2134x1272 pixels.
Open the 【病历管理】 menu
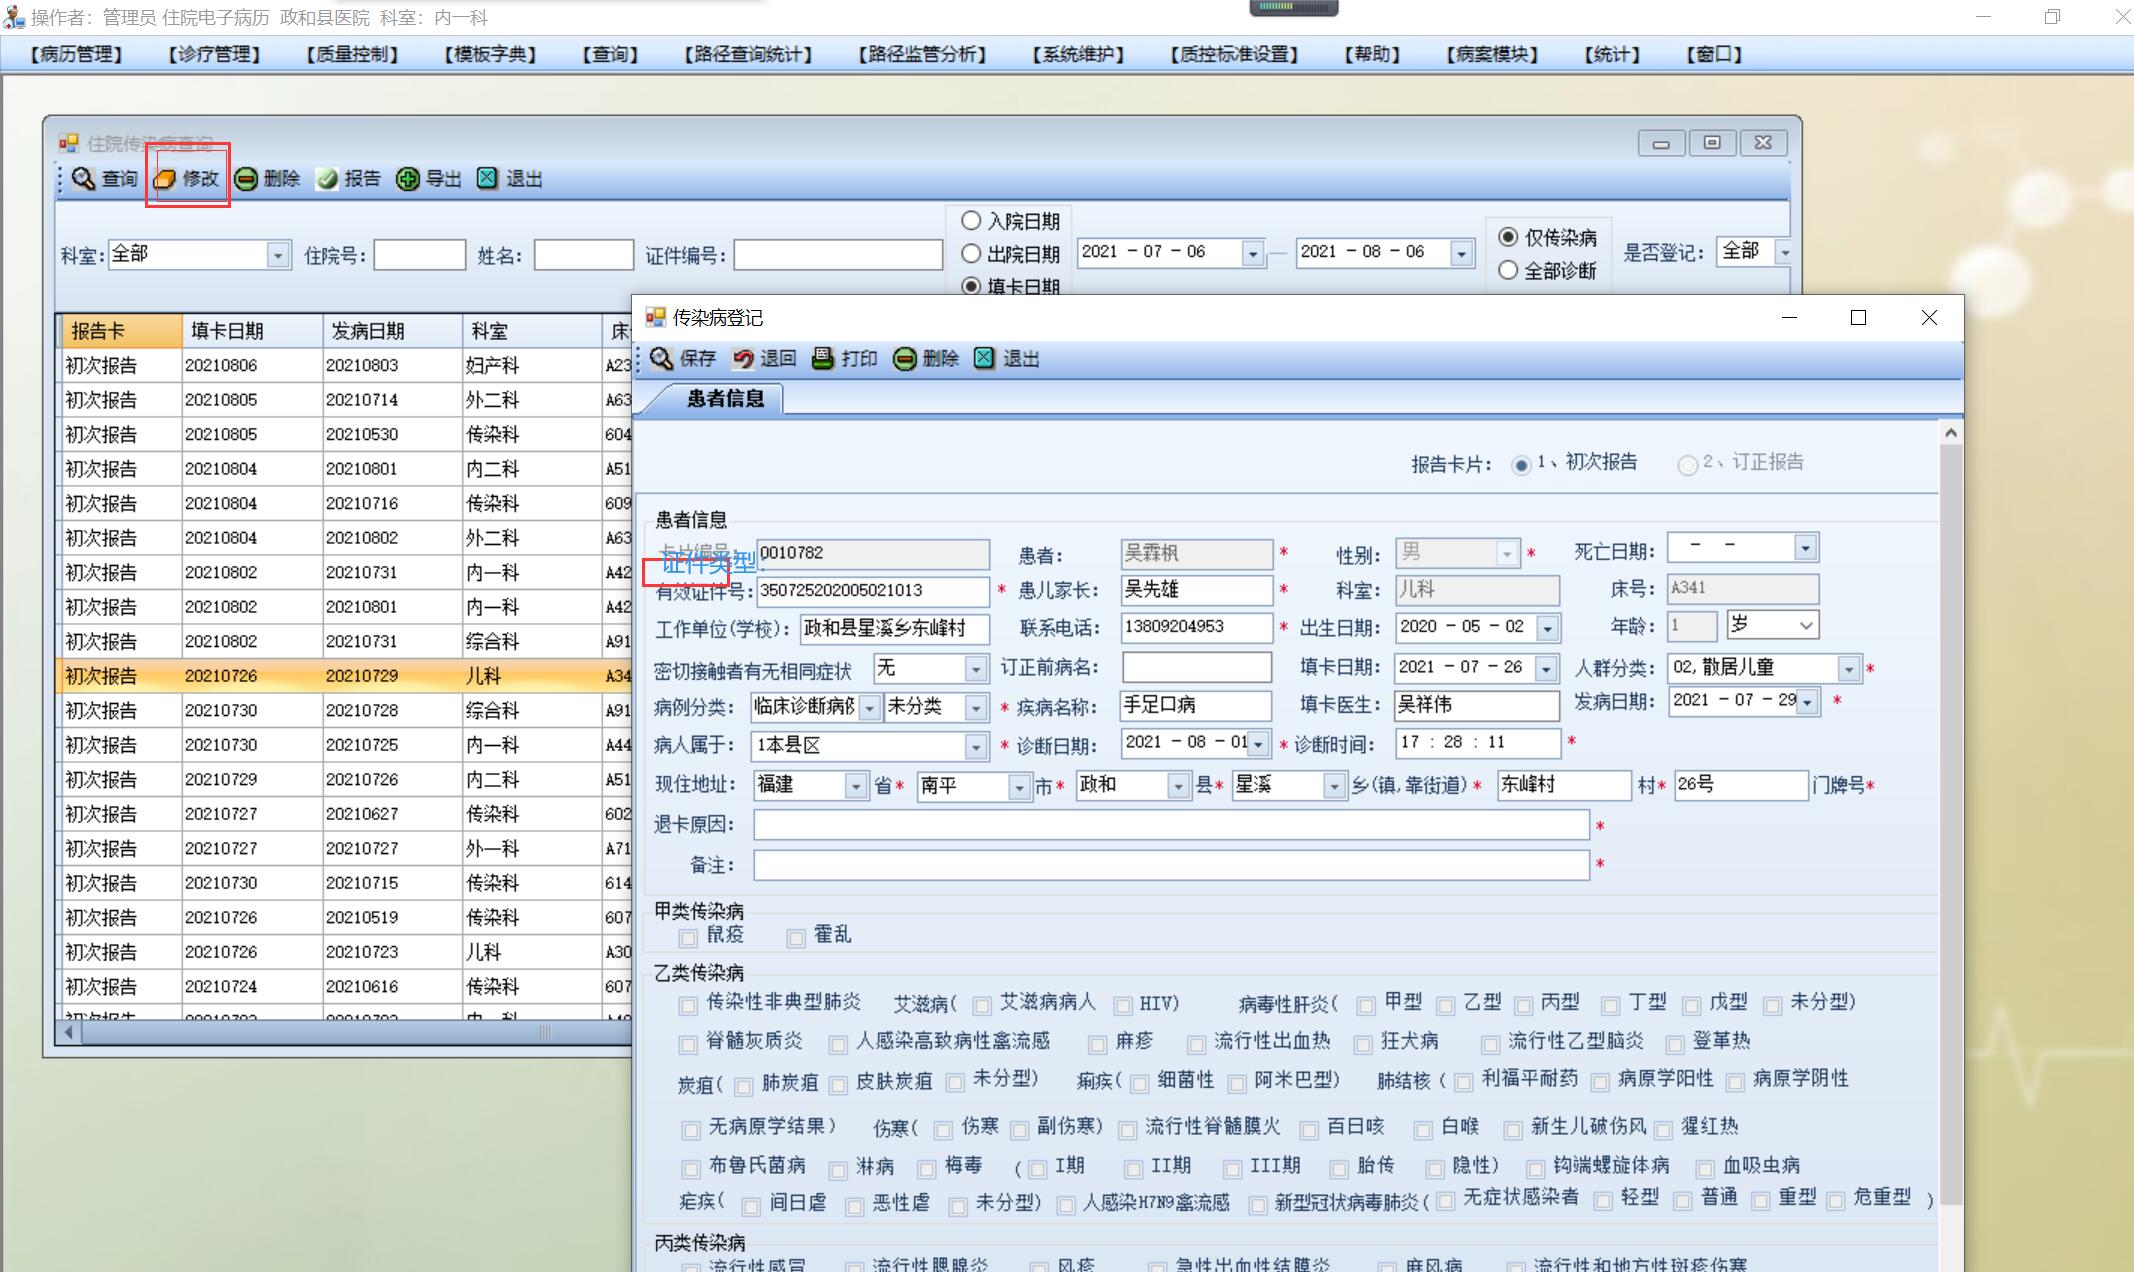[x=77, y=54]
